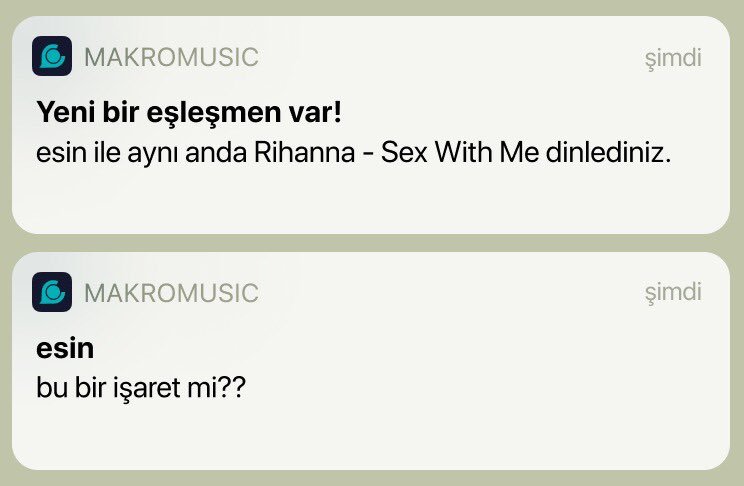The image size is (744, 486).
Task: Tap the Makromusic icon in the new match notification
Action: point(52,57)
